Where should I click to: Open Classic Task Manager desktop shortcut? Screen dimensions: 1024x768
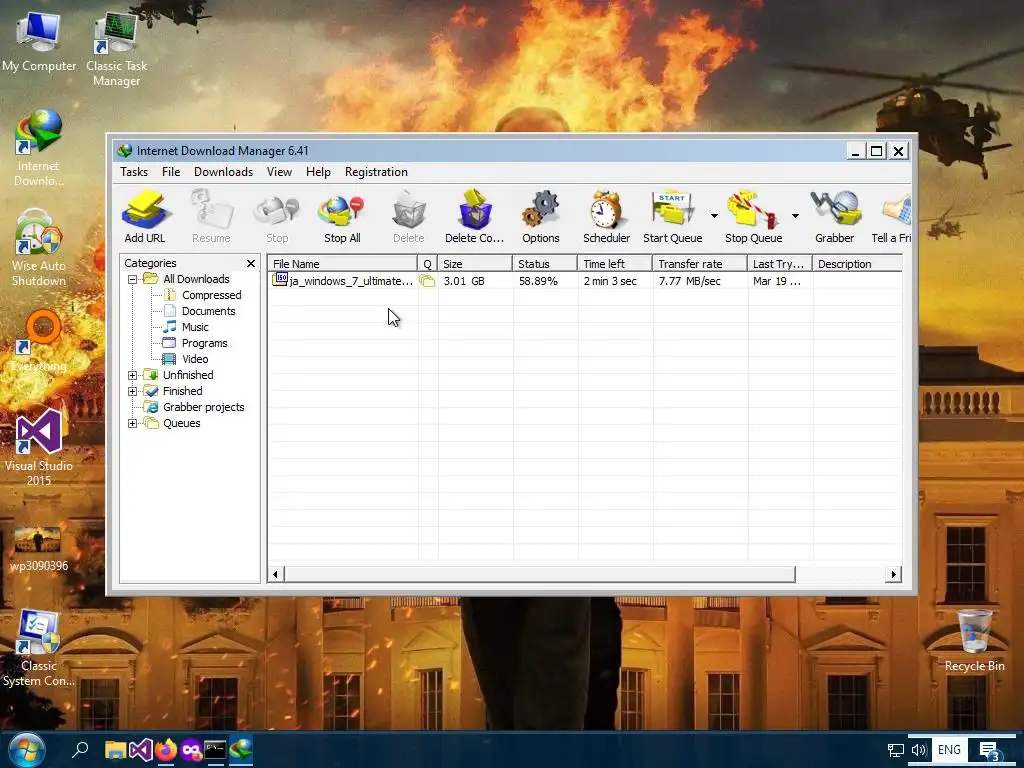click(116, 48)
